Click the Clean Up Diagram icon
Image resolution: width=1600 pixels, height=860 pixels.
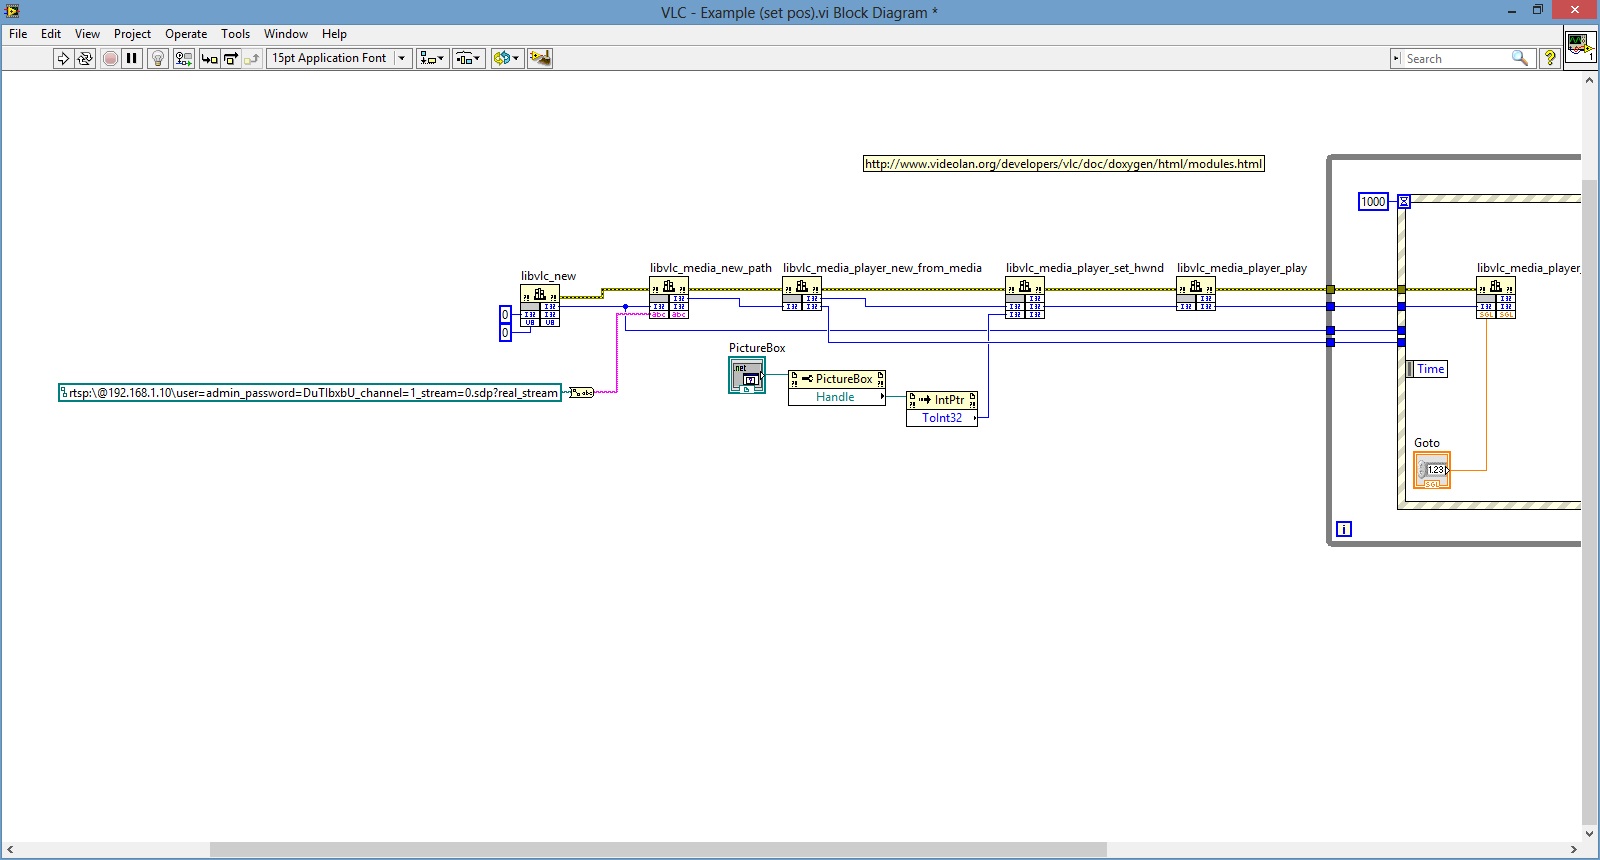pyautogui.click(x=540, y=58)
